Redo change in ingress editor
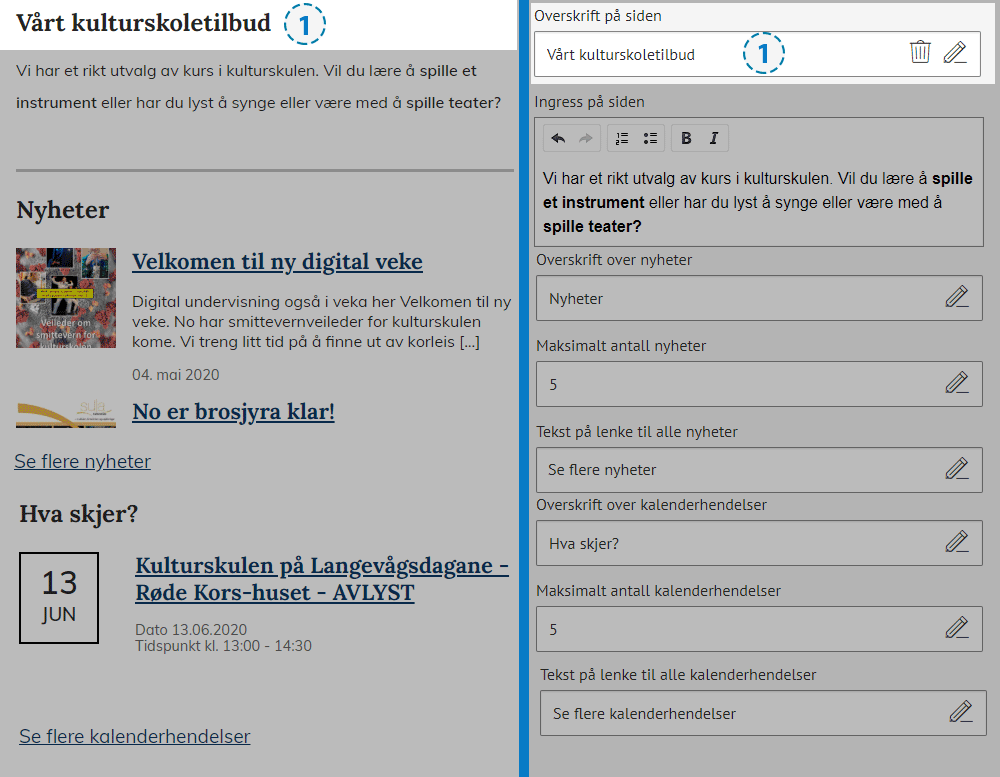This screenshot has height=777, width=1000. (586, 138)
